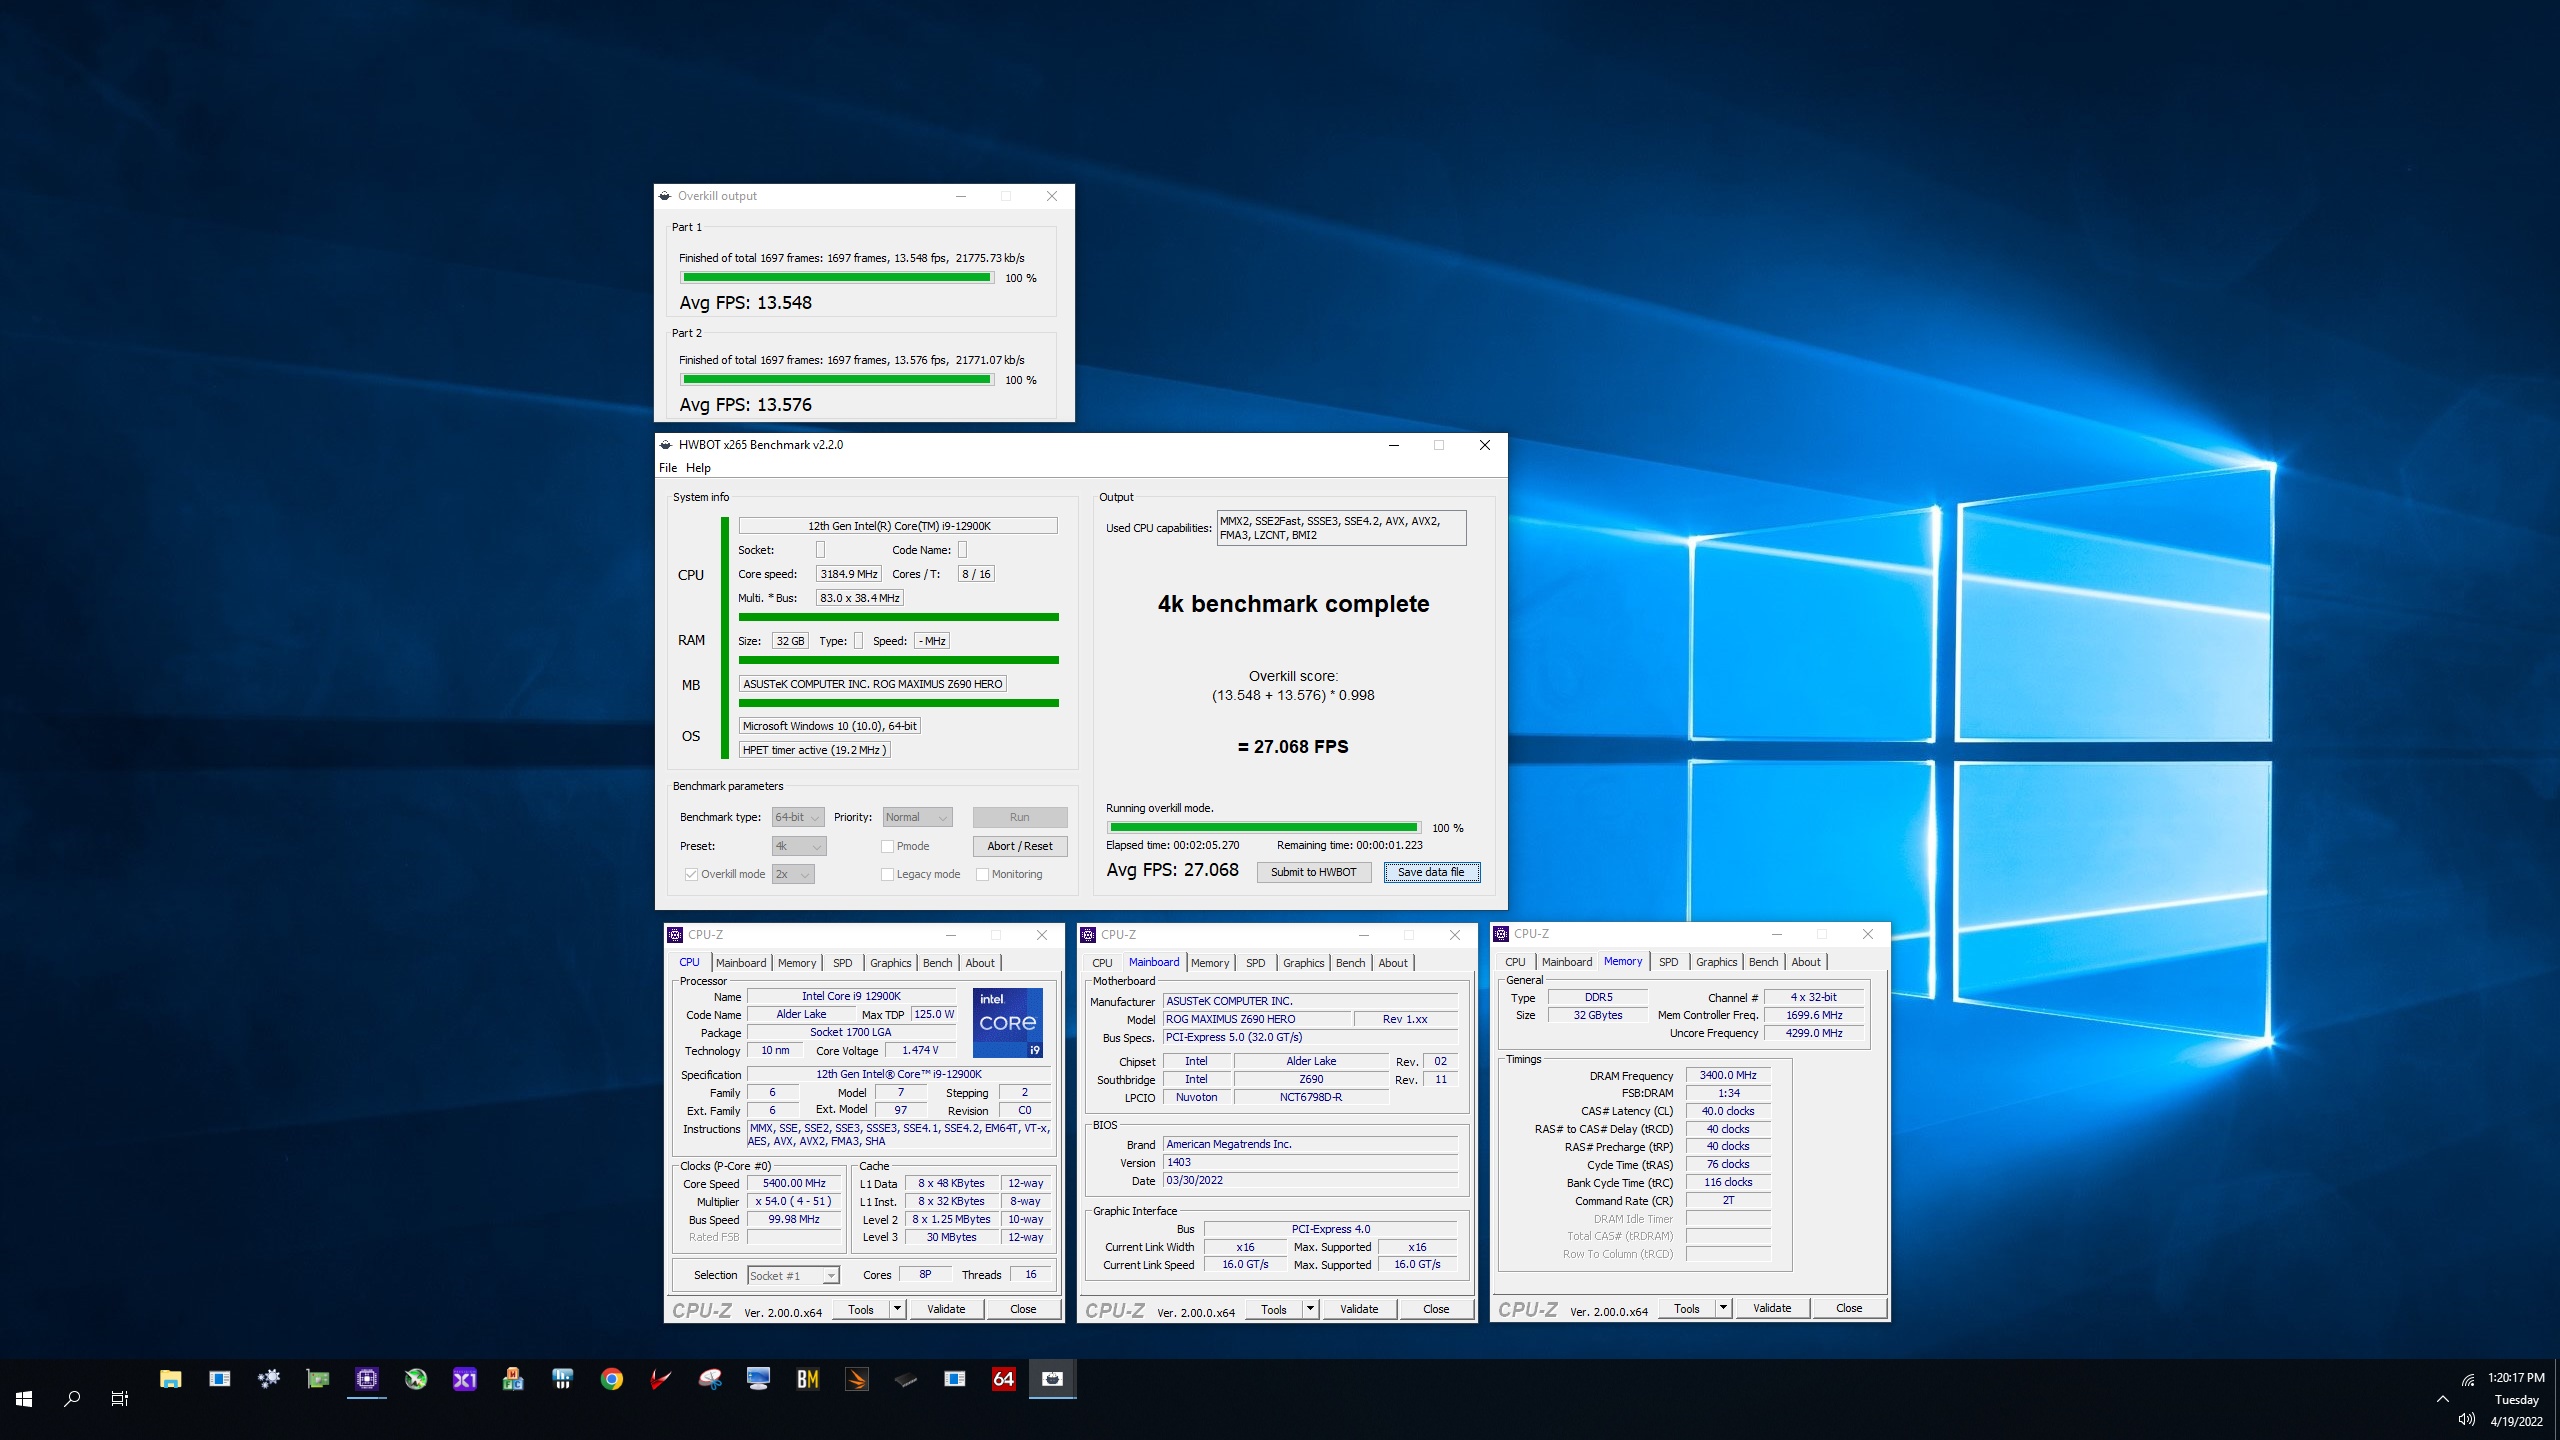Open the Windows Start menu
The height and width of the screenshot is (1440, 2560).
click(24, 1398)
